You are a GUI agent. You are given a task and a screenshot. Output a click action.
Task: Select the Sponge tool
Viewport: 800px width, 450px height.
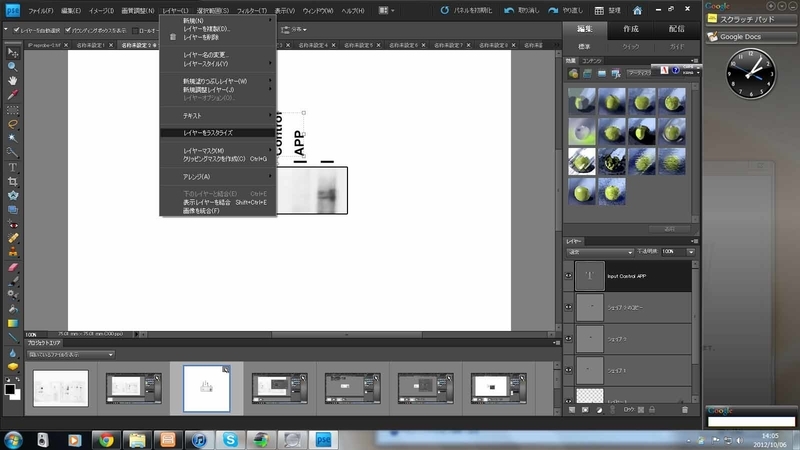13,366
